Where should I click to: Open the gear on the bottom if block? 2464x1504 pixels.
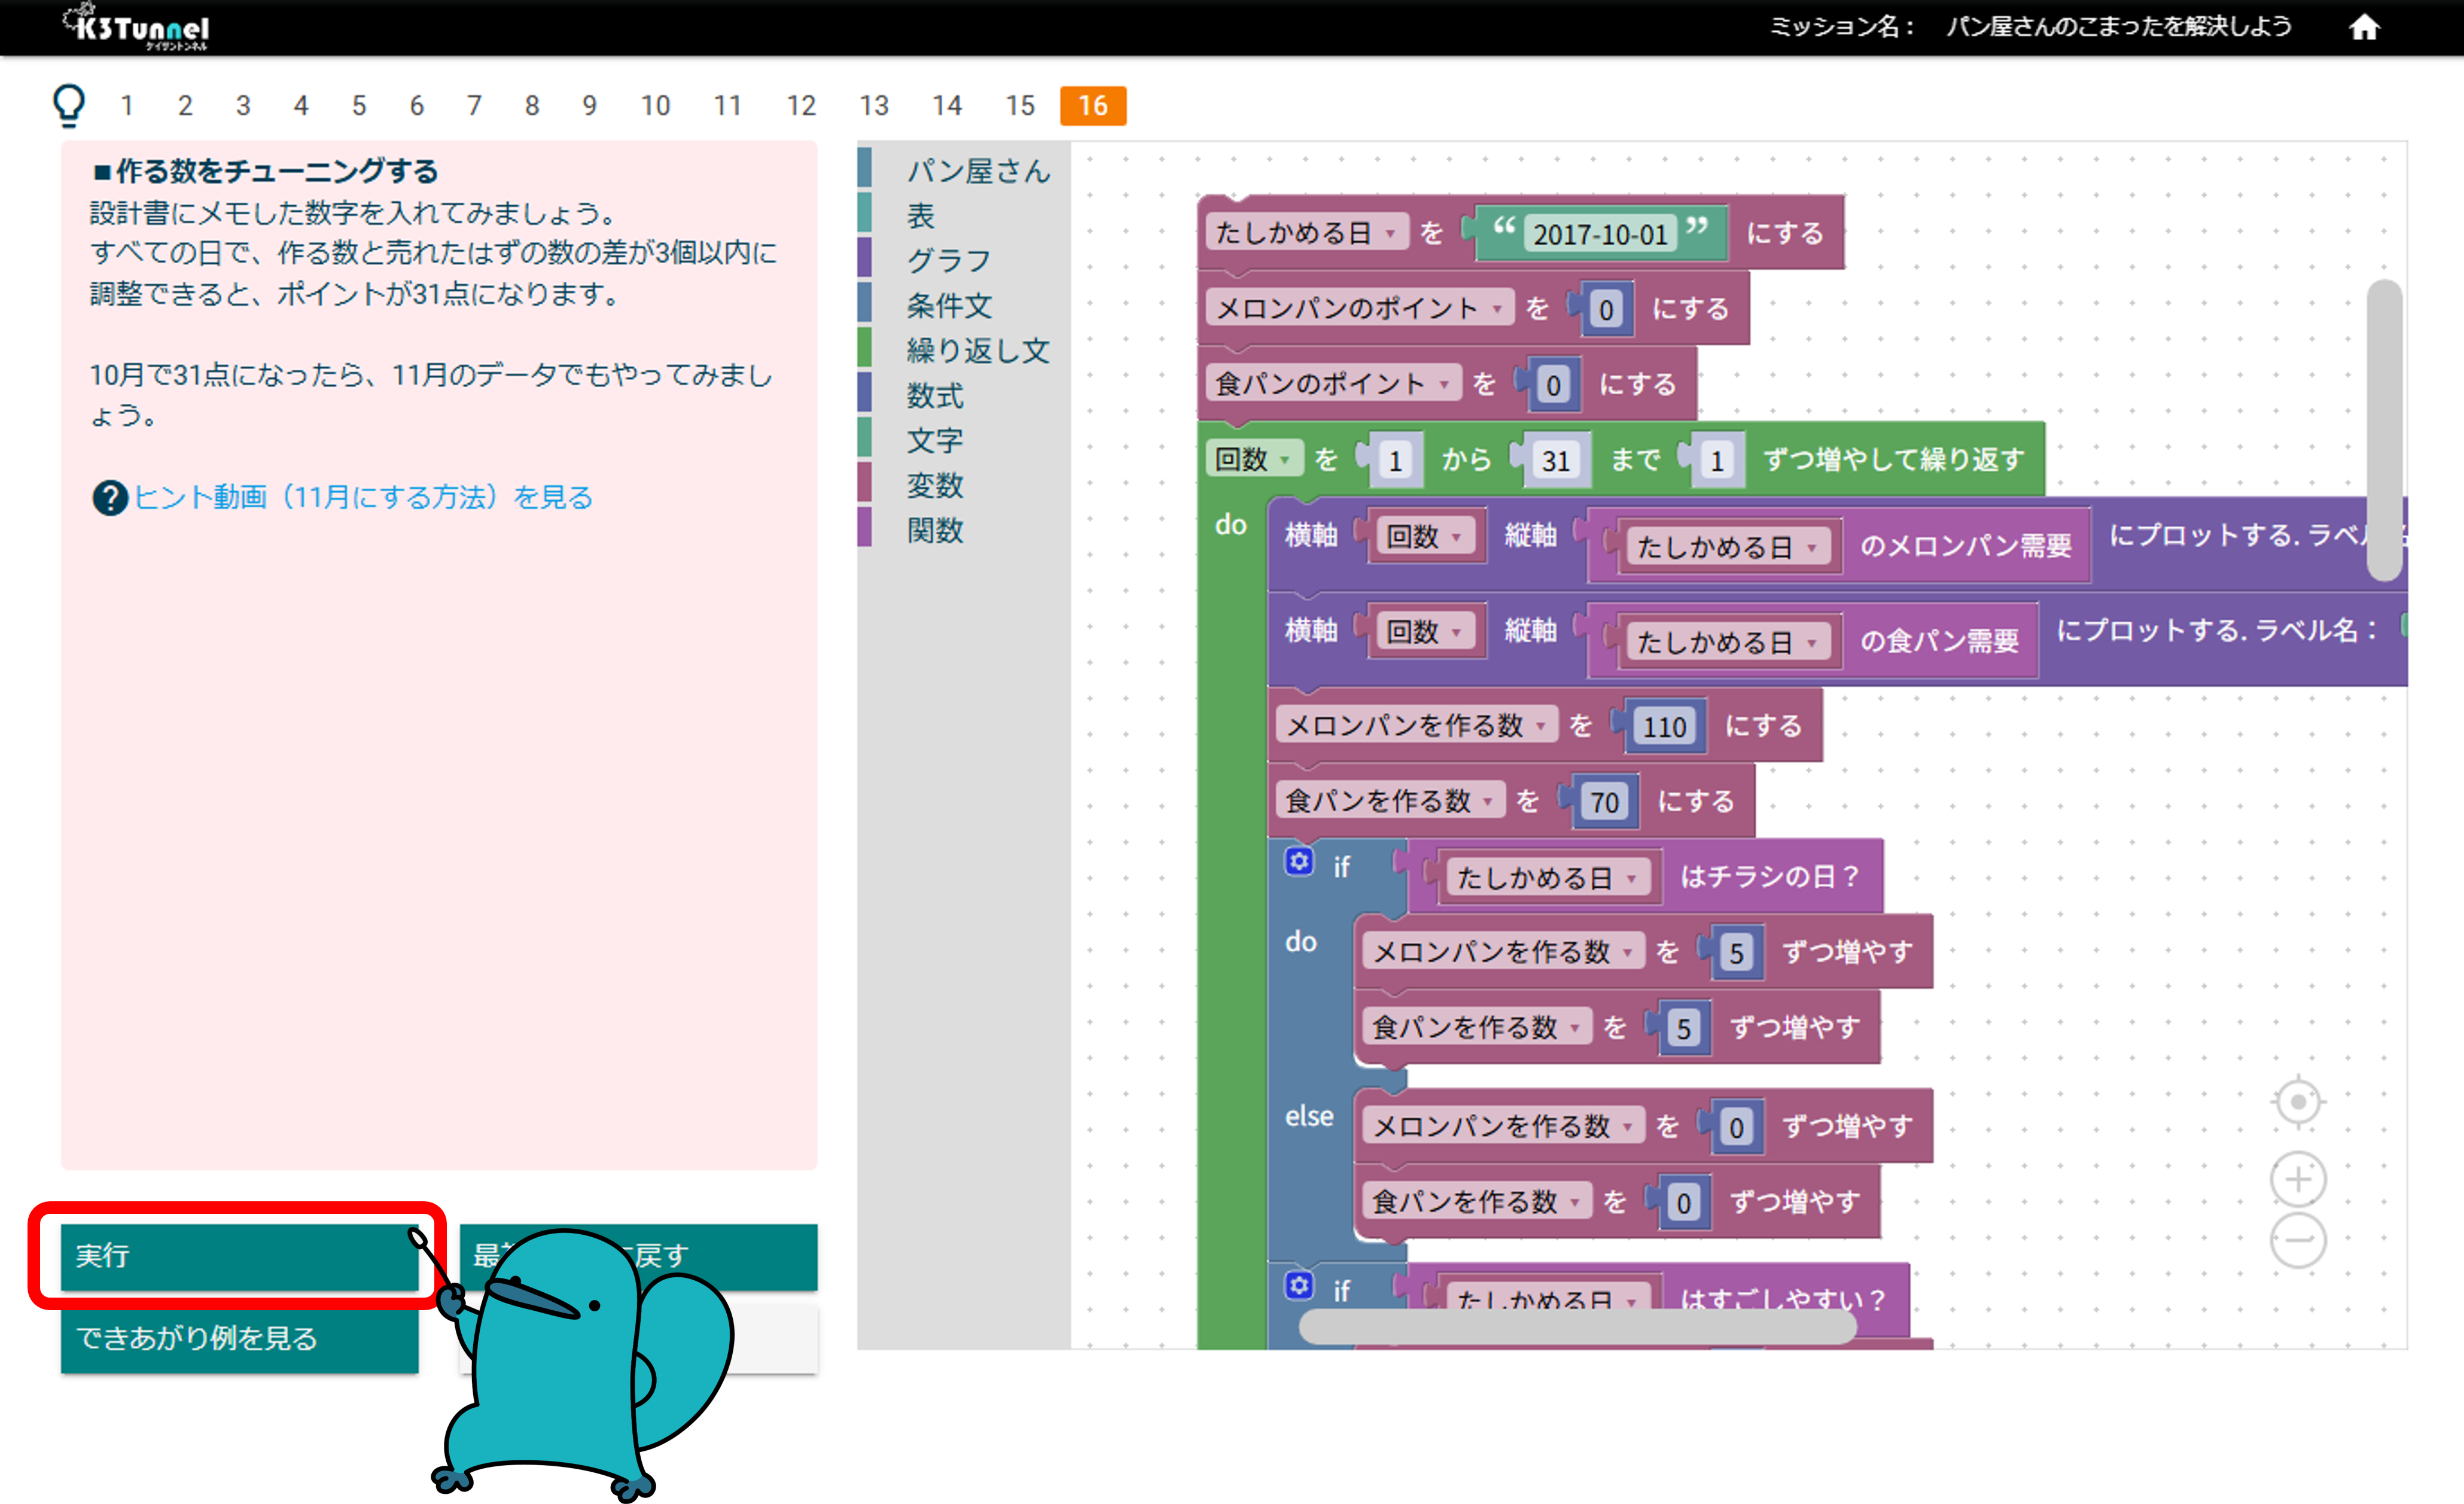tap(1299, 1285)
